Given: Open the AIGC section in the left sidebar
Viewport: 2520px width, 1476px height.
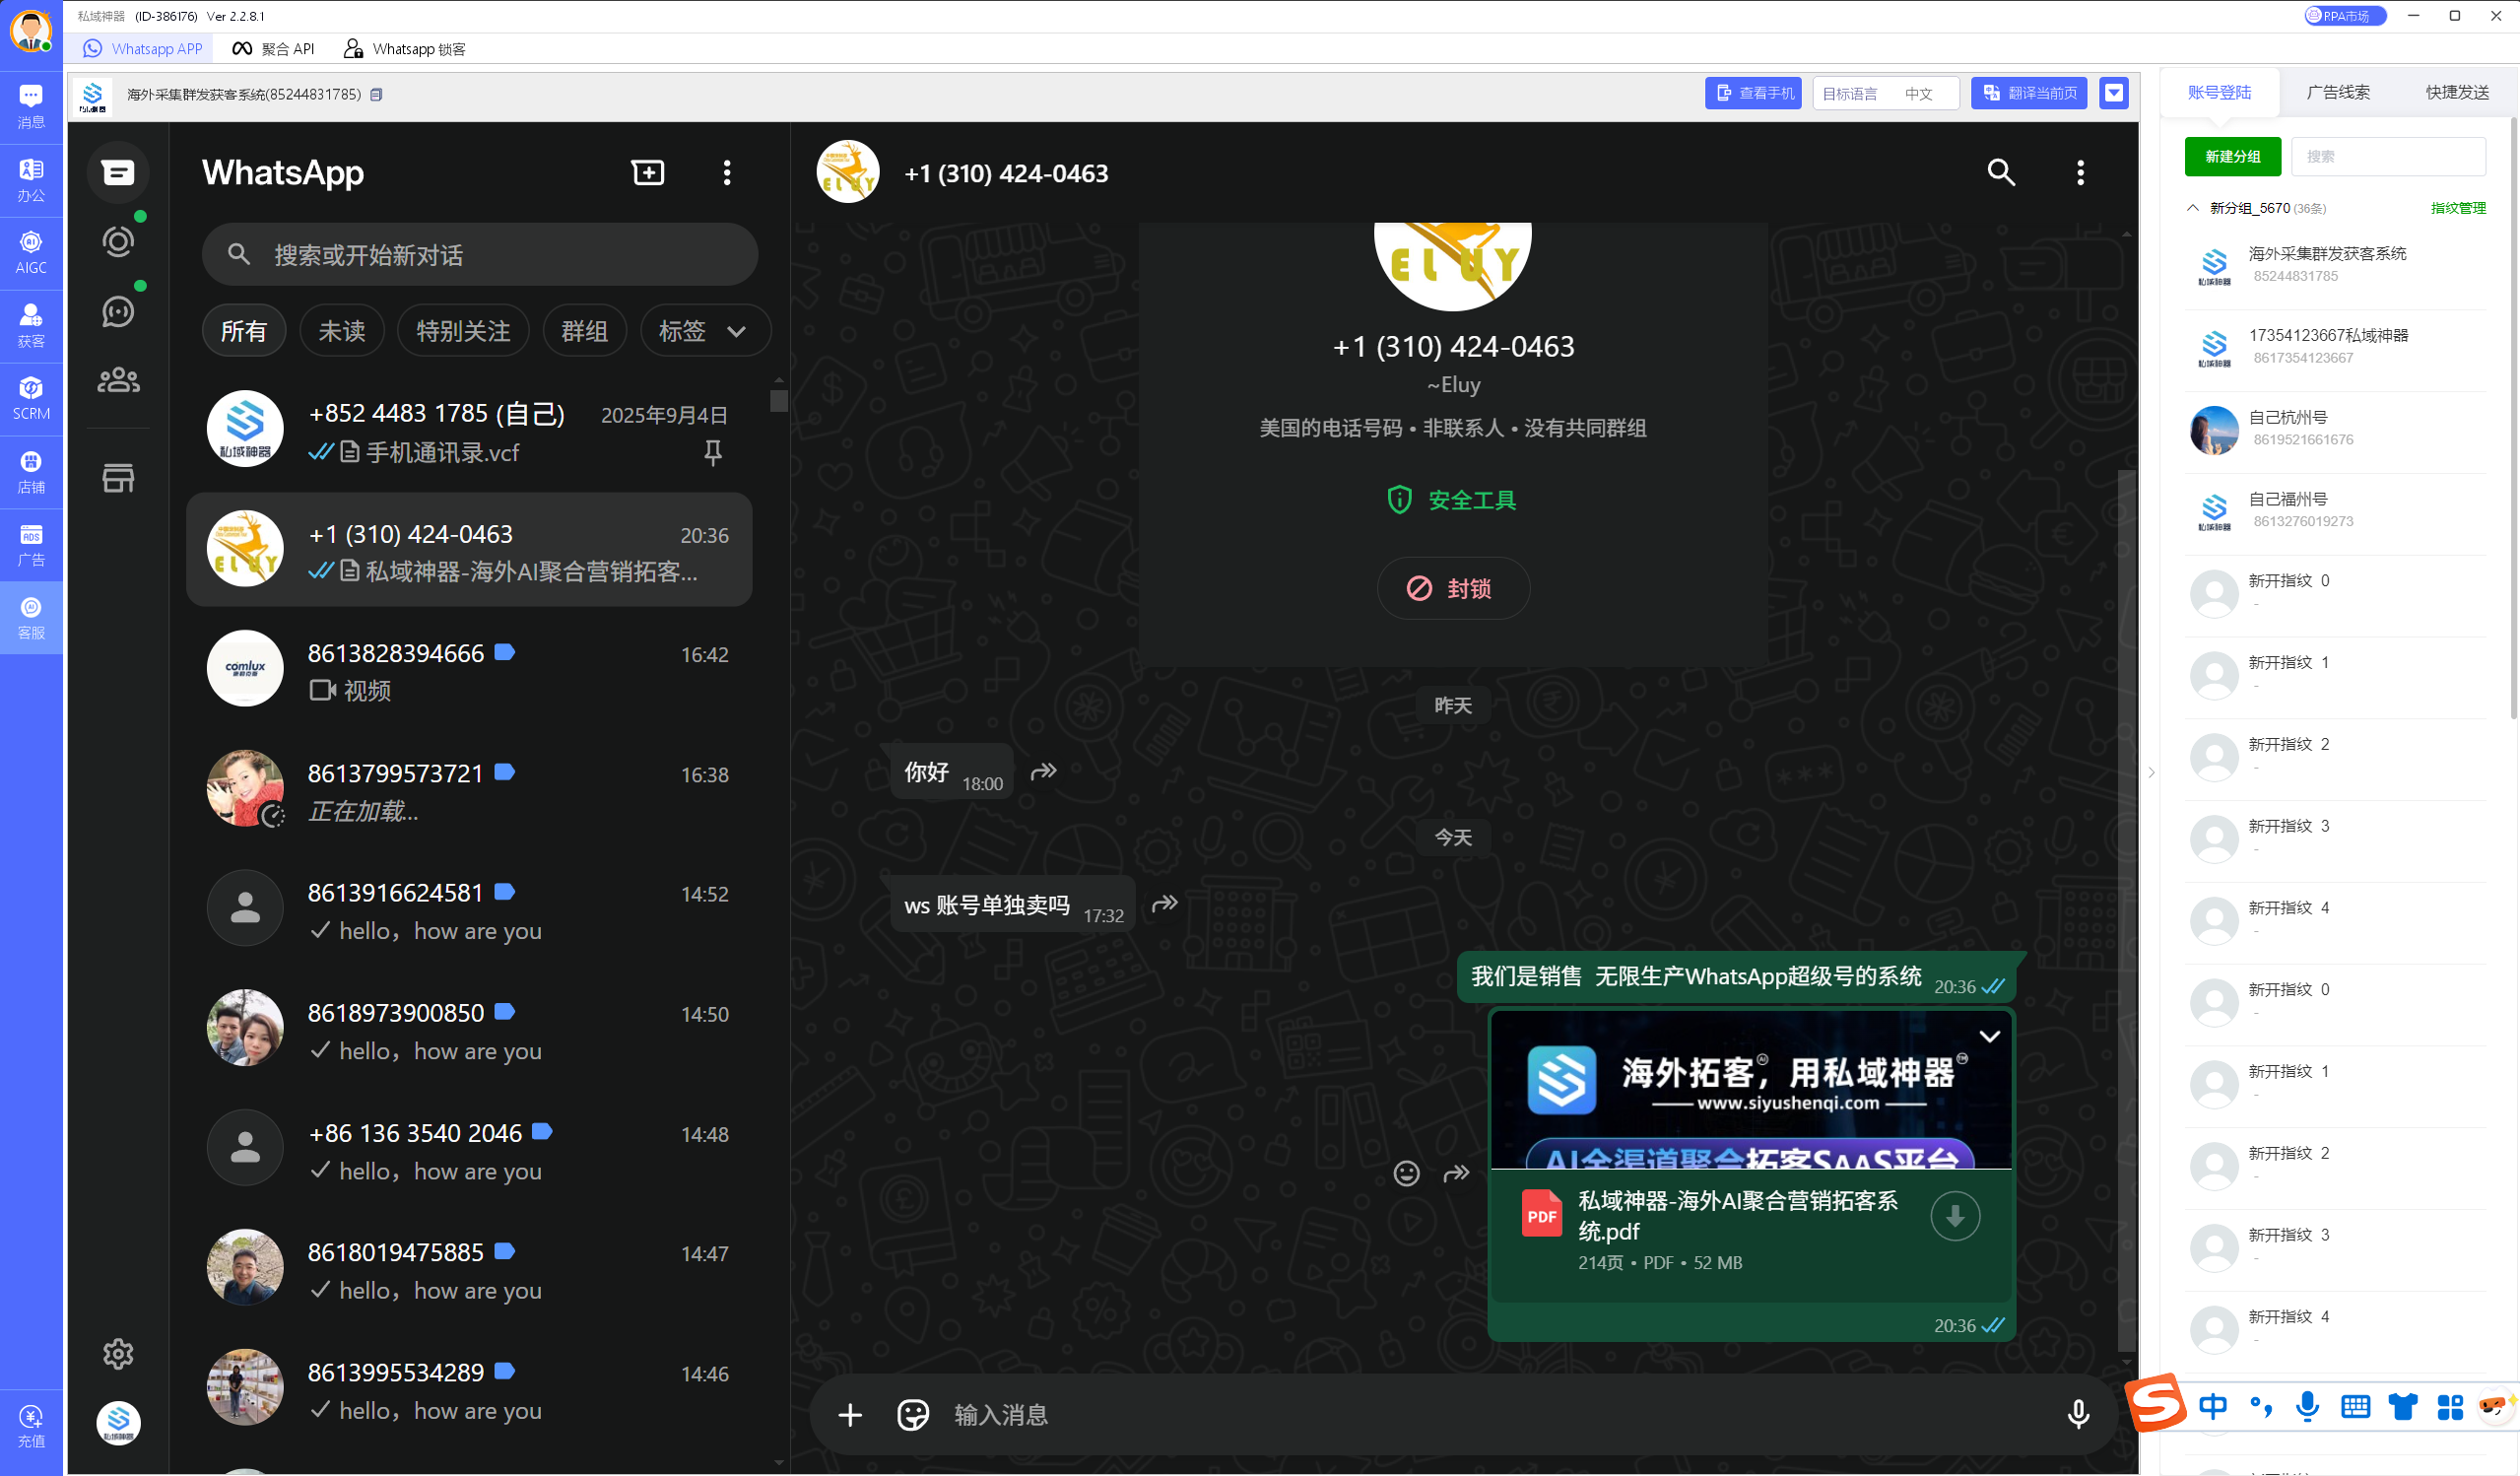Looking at the screenshot, I should 31,249.
